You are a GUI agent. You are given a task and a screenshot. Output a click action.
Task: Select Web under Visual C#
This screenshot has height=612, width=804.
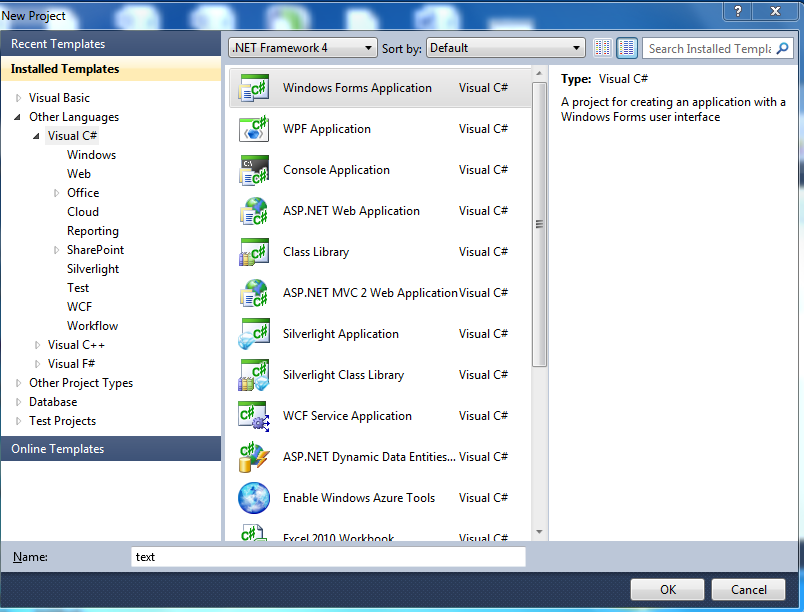pos(78,174)
